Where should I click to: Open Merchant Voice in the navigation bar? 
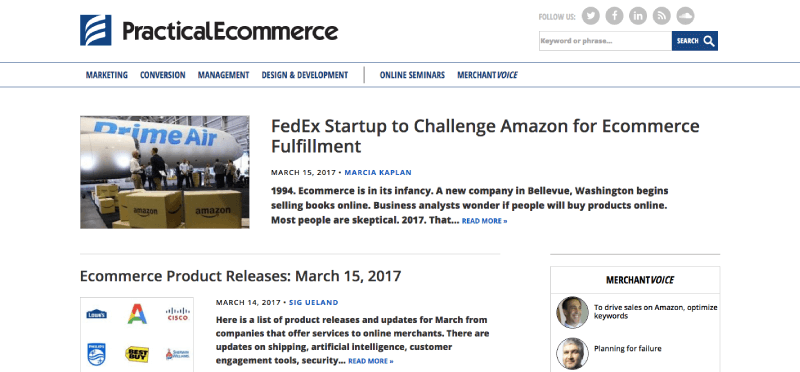(x=487, y=75)
